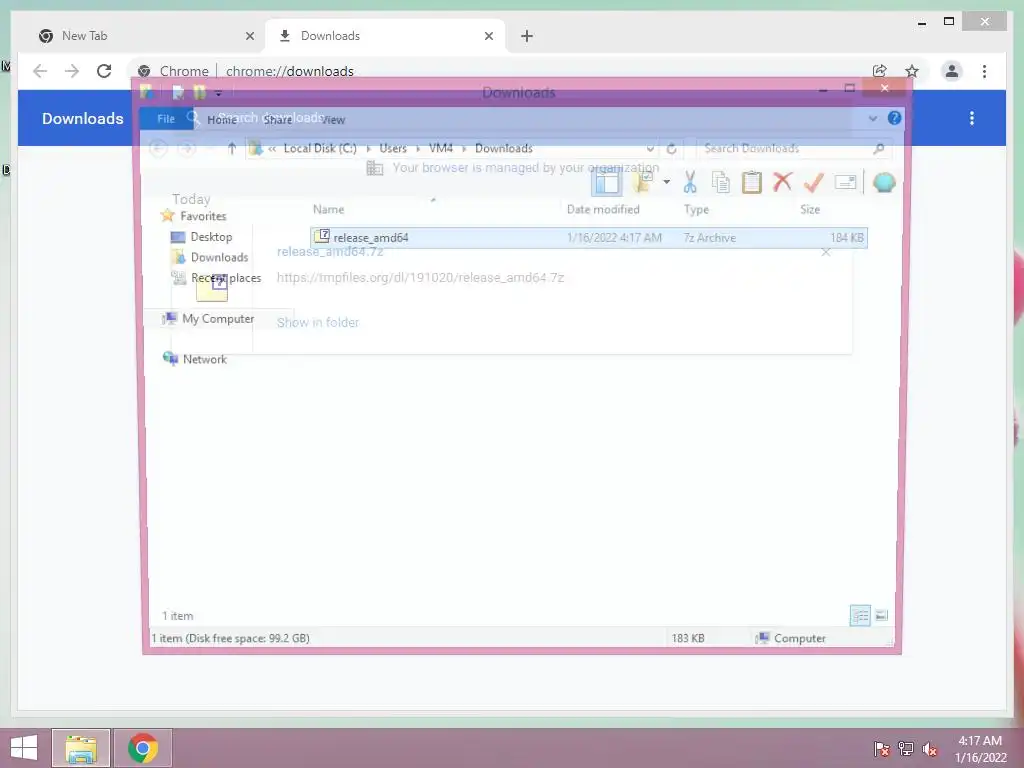Open the tmpfiles.org download URL link

420,278
